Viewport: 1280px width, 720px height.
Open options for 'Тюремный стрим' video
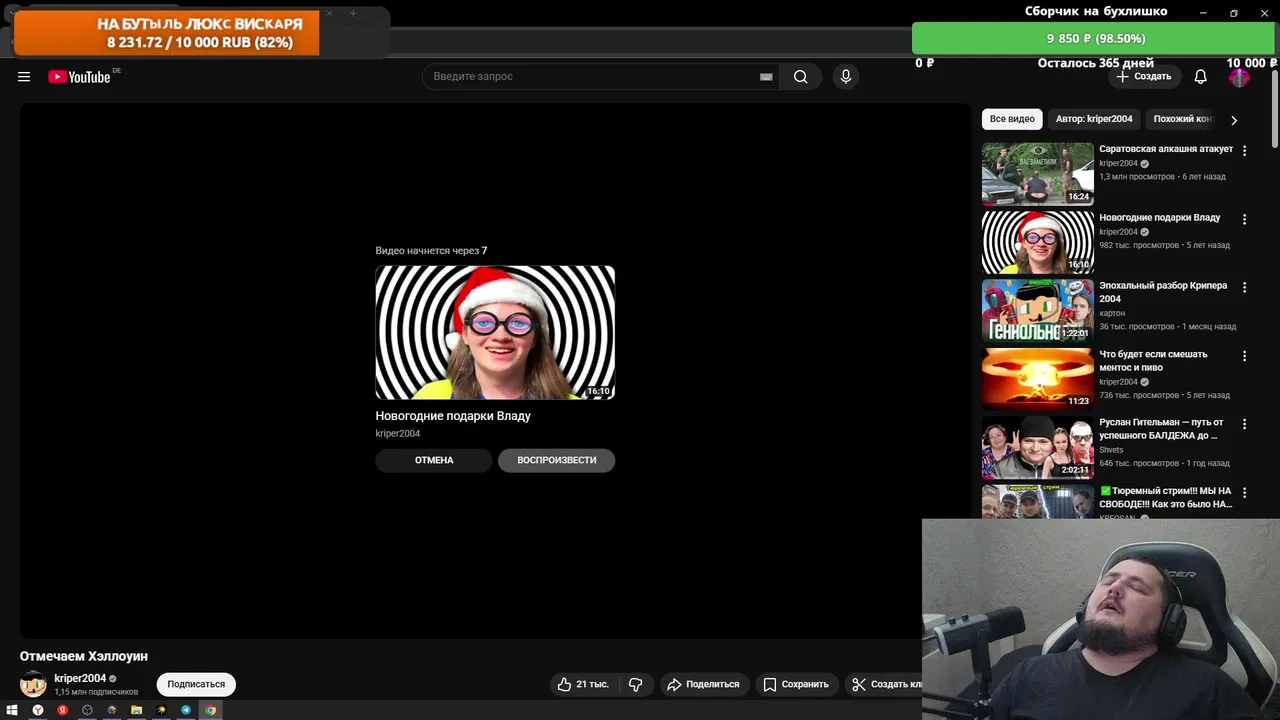pos(1244,493)
